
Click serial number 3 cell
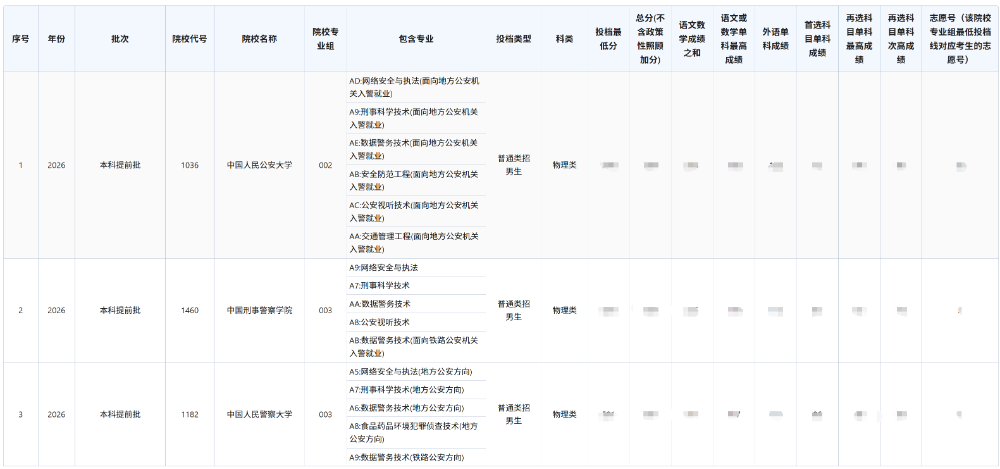pos(20,415)
